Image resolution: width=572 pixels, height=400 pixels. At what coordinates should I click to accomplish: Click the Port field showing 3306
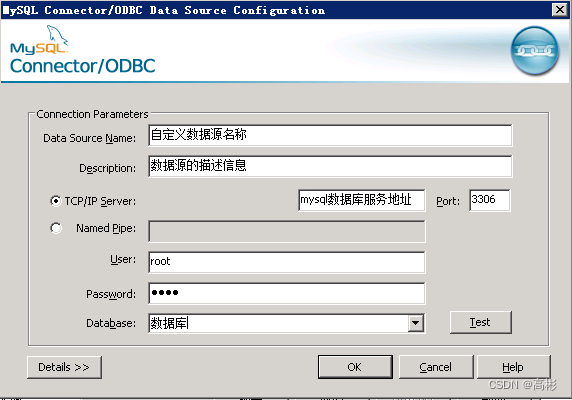point(490,200)
